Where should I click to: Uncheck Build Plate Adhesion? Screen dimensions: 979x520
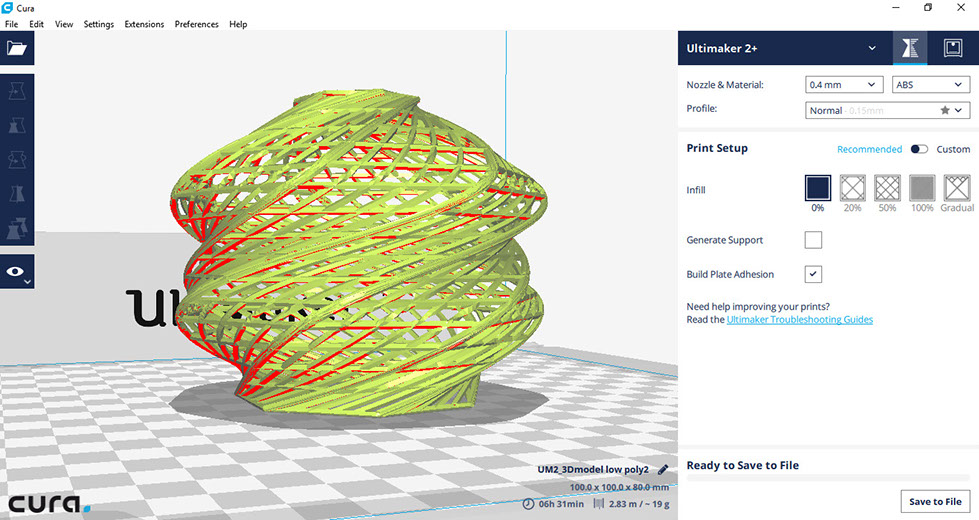pyautogui.click(x=813, y=274)
